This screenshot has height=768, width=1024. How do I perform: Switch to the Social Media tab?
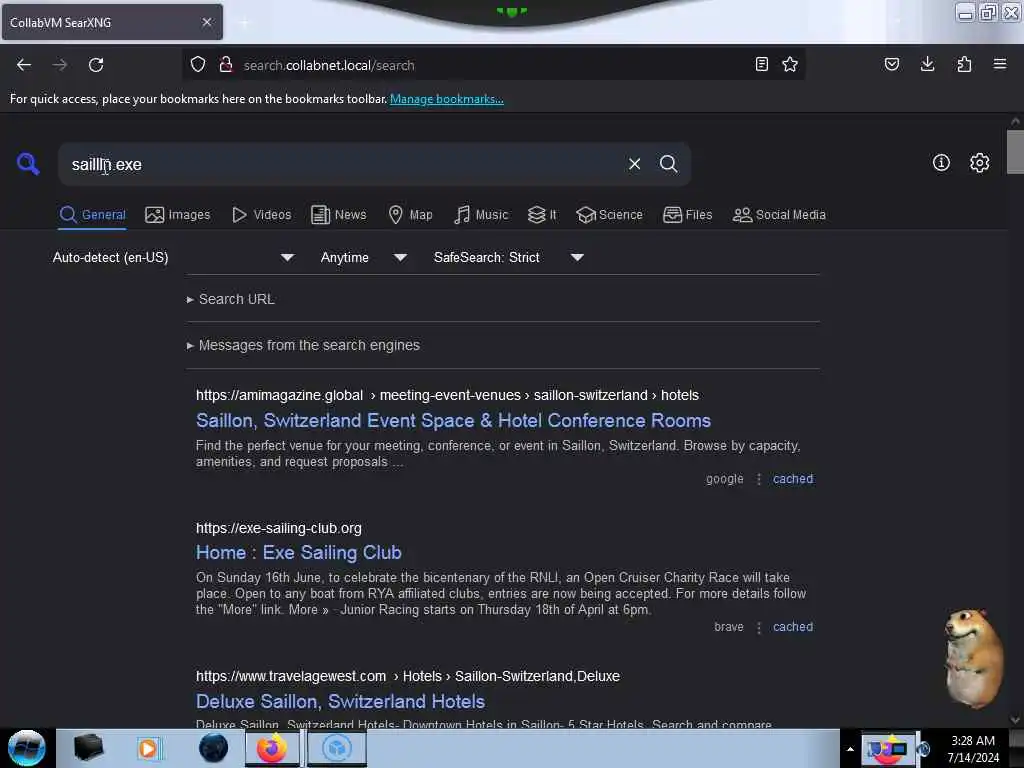coord(779,215)
